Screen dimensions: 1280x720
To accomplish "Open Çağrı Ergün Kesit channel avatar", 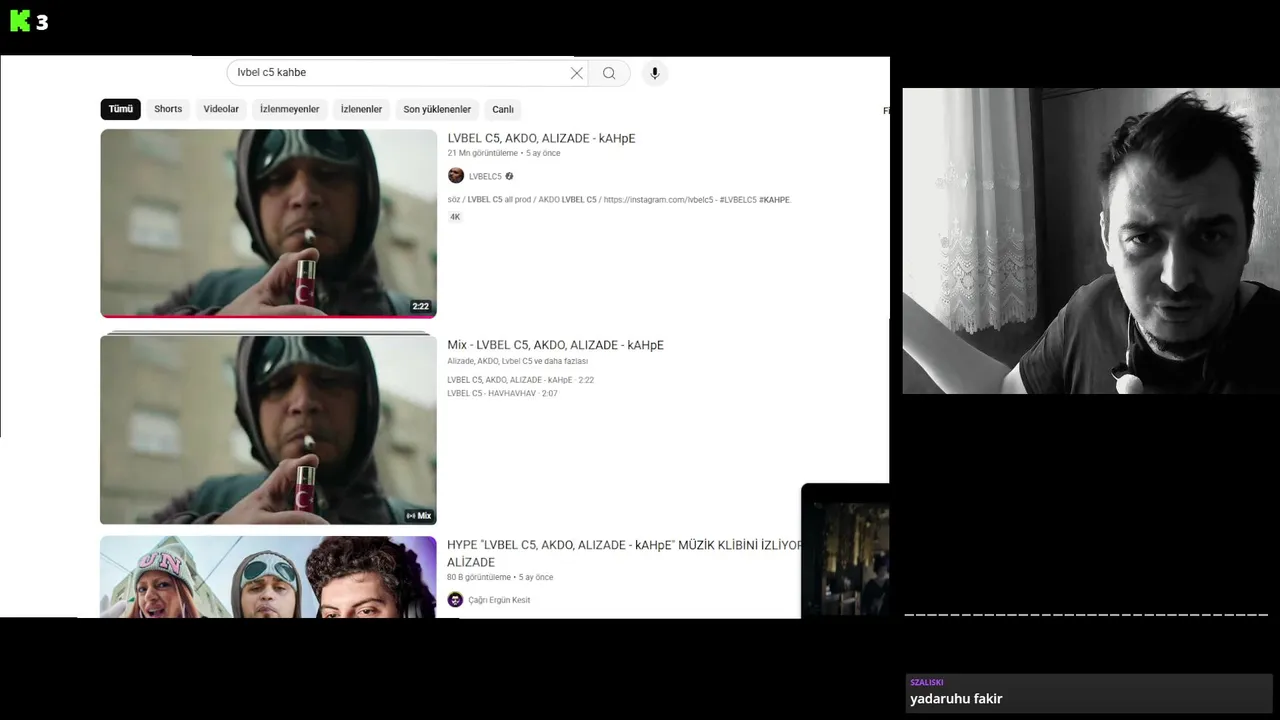I will [x=455, y=600].
